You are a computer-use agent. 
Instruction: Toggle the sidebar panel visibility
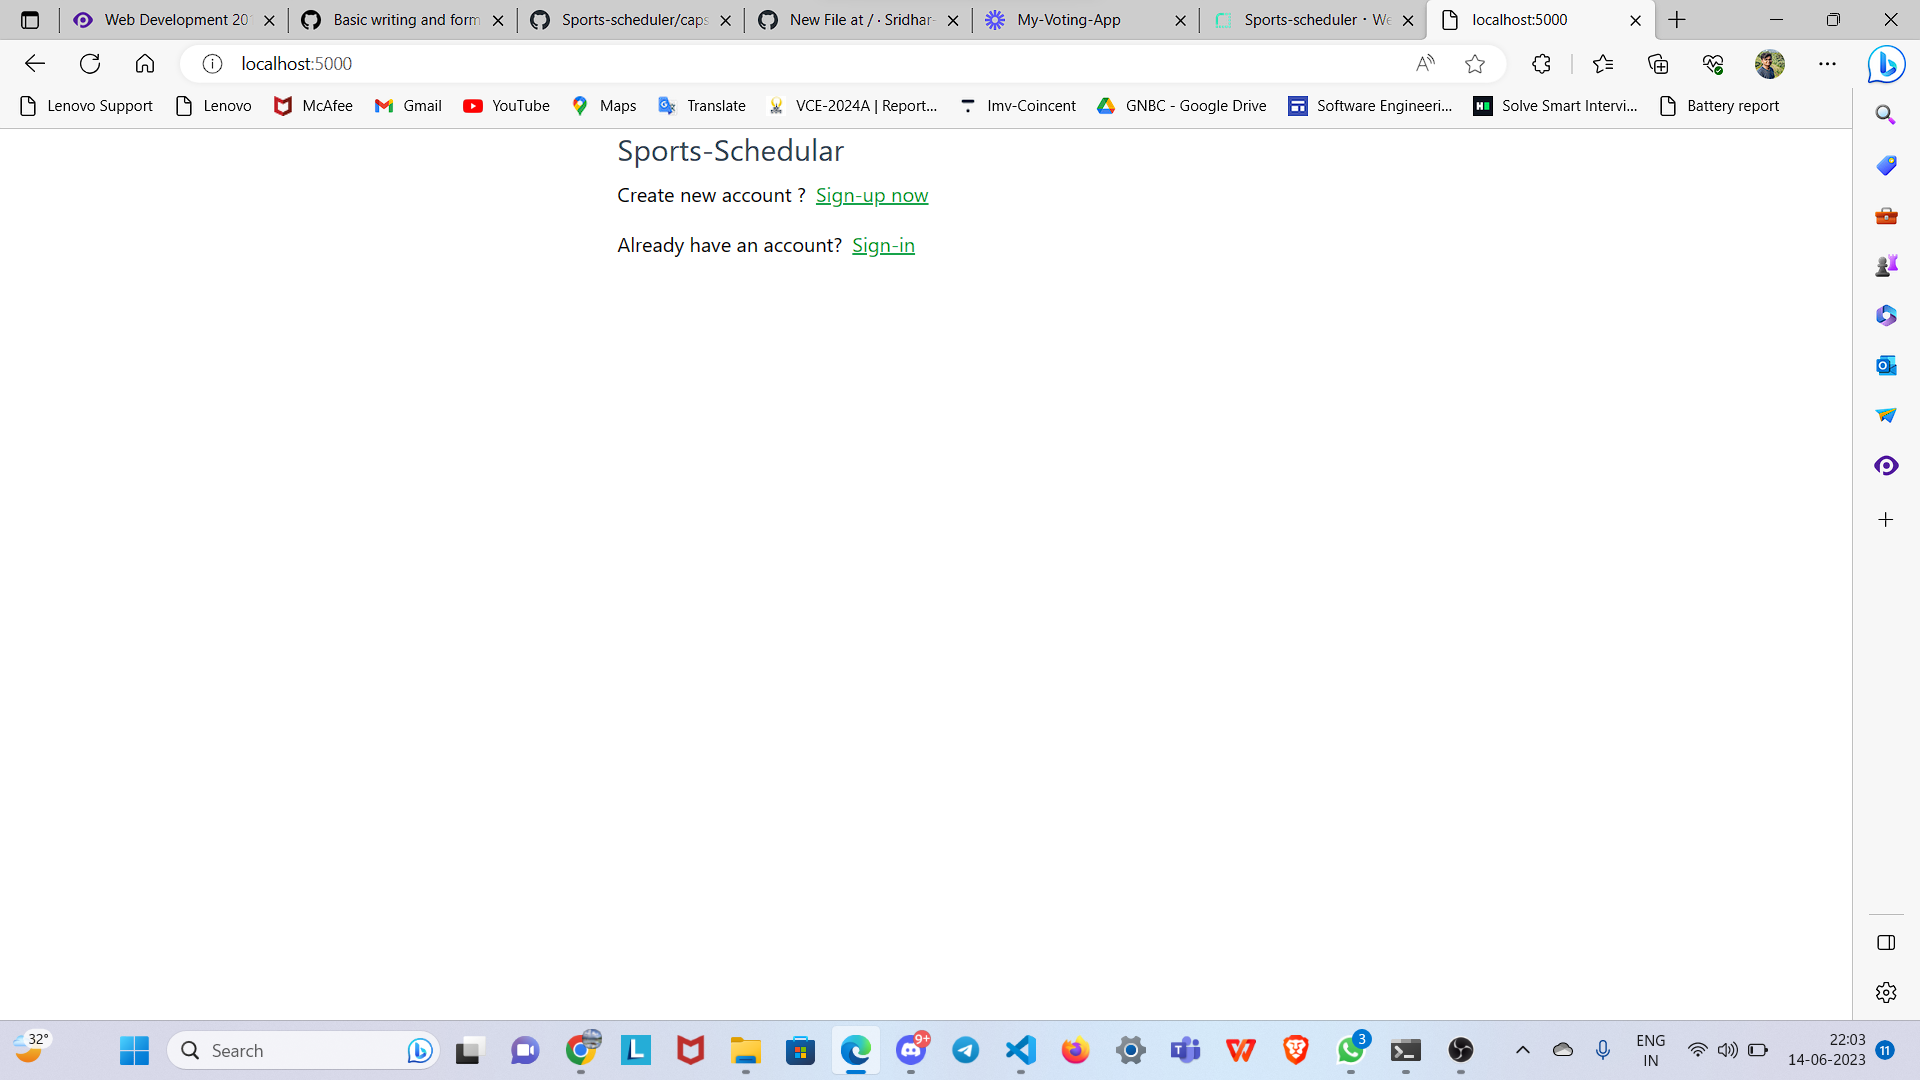1886,941
